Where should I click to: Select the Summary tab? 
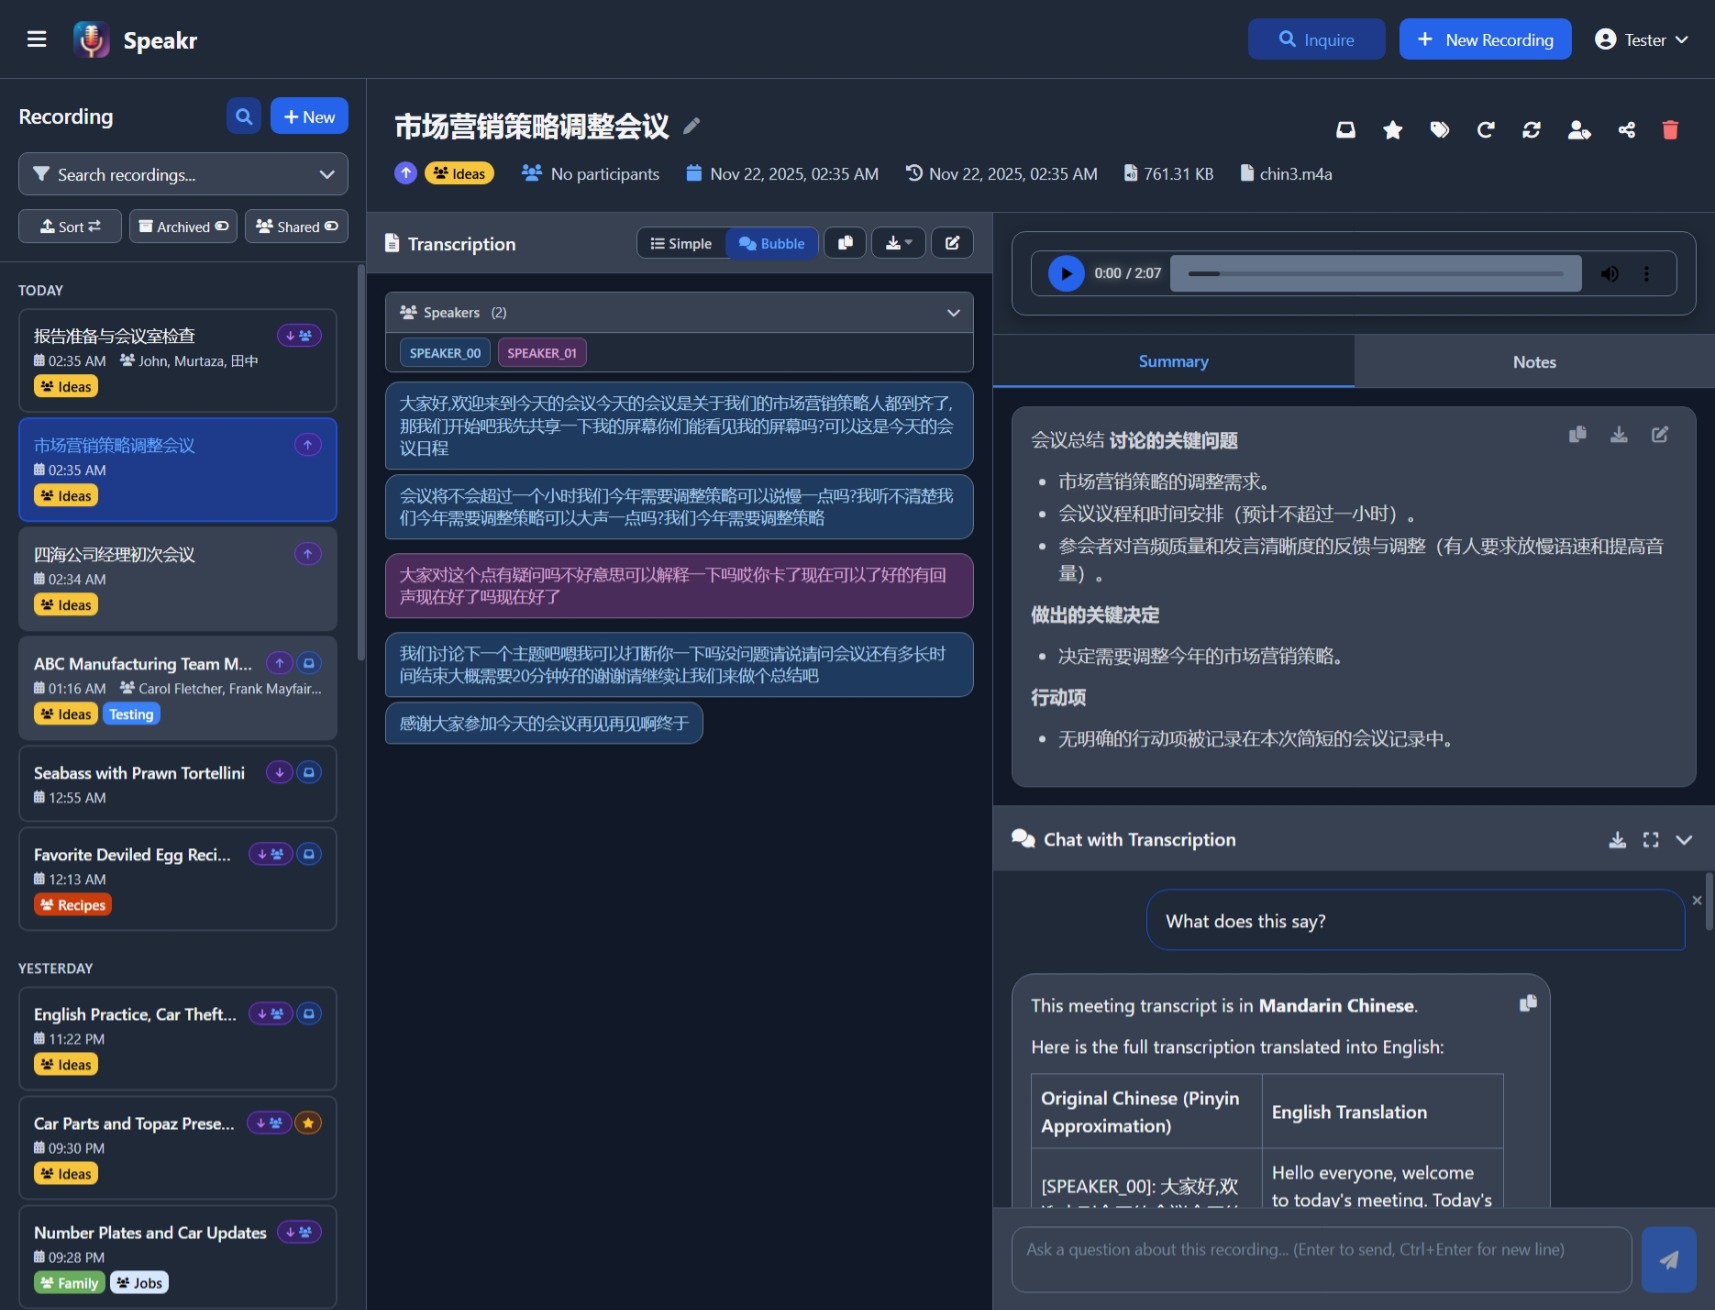click(x=1173, y=362)
